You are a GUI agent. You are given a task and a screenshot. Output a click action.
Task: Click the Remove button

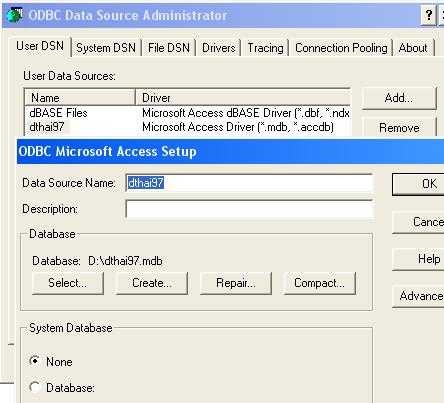(399, 127)
